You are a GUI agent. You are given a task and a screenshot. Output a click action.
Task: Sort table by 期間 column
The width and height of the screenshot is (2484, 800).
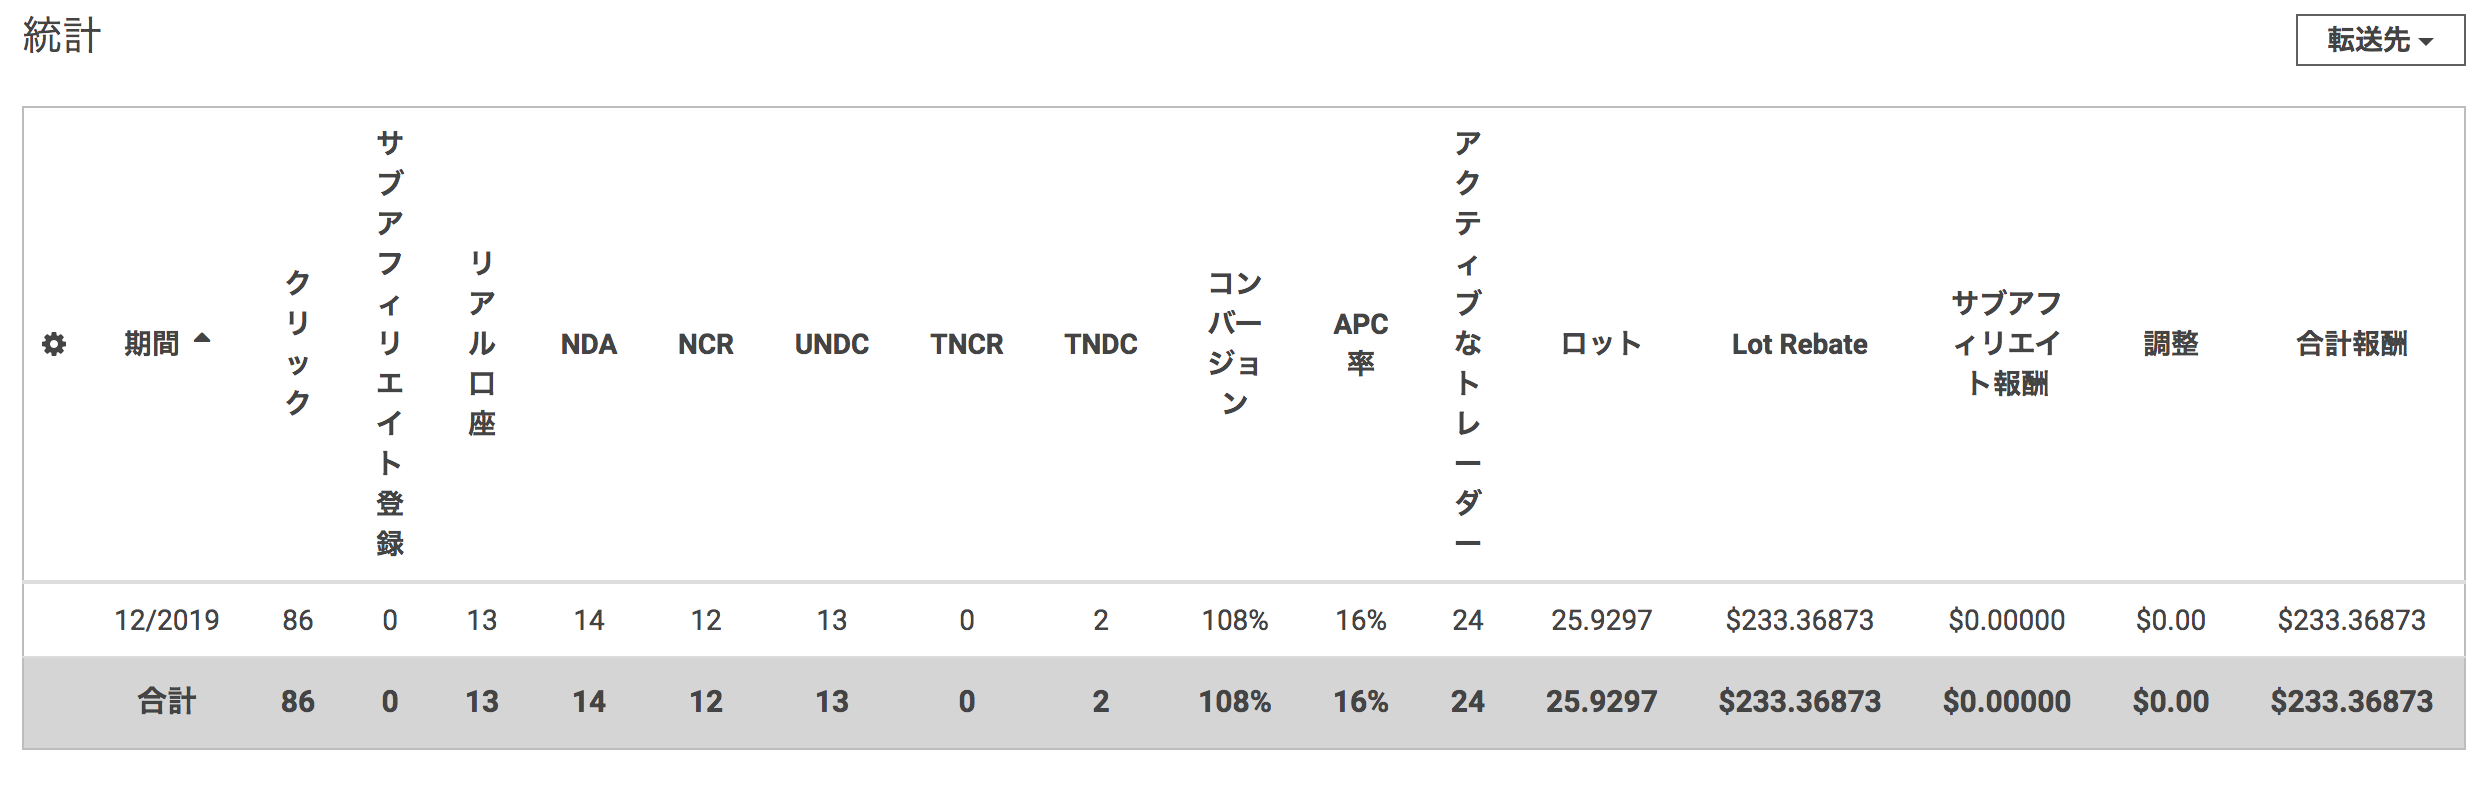point(152,344)
